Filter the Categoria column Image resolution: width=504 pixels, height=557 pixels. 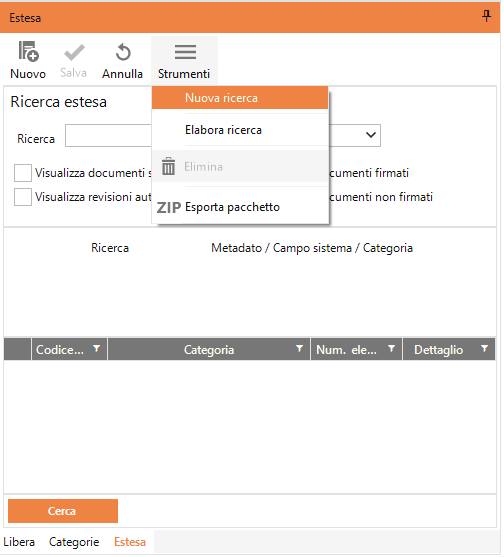tap(299, 348)
